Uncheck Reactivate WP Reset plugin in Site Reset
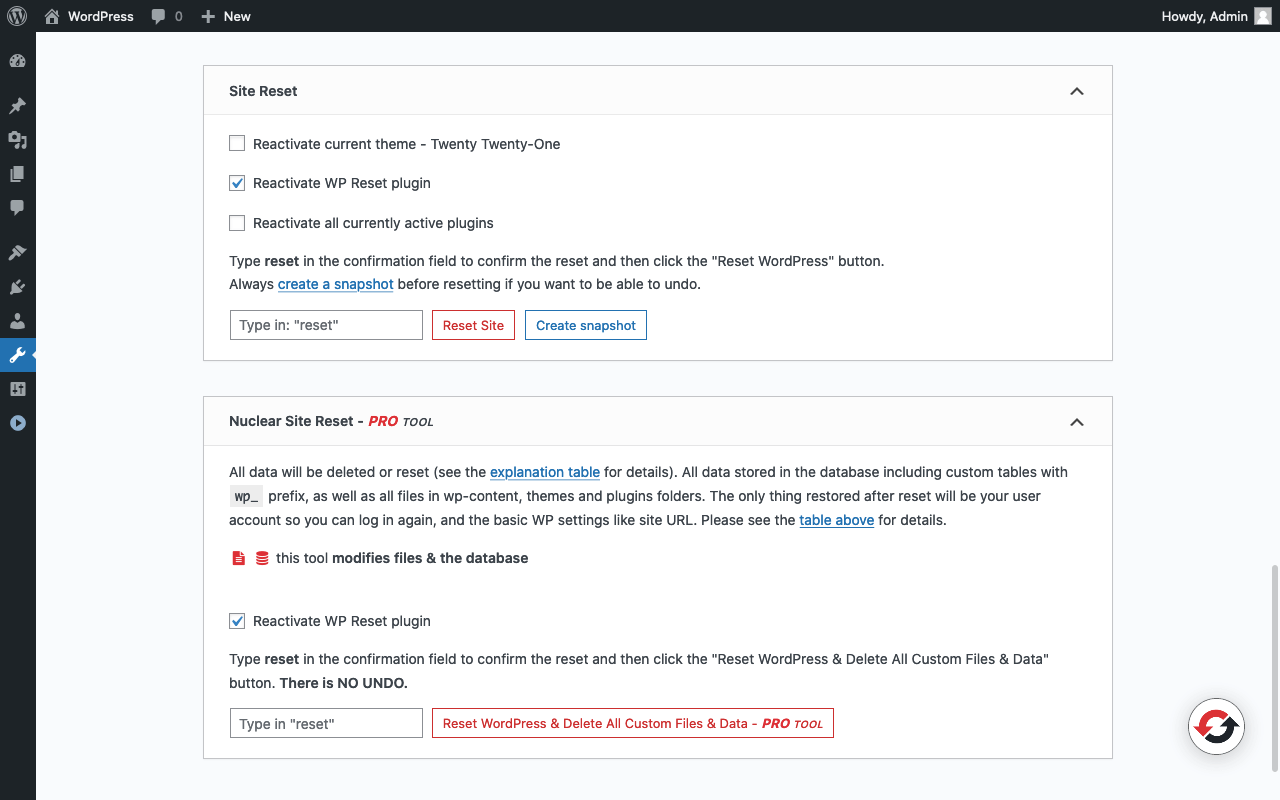 237,183
